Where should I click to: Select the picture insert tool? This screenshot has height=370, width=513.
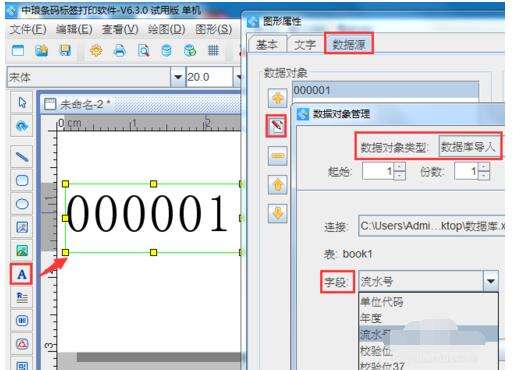click(x=22, y=250)
